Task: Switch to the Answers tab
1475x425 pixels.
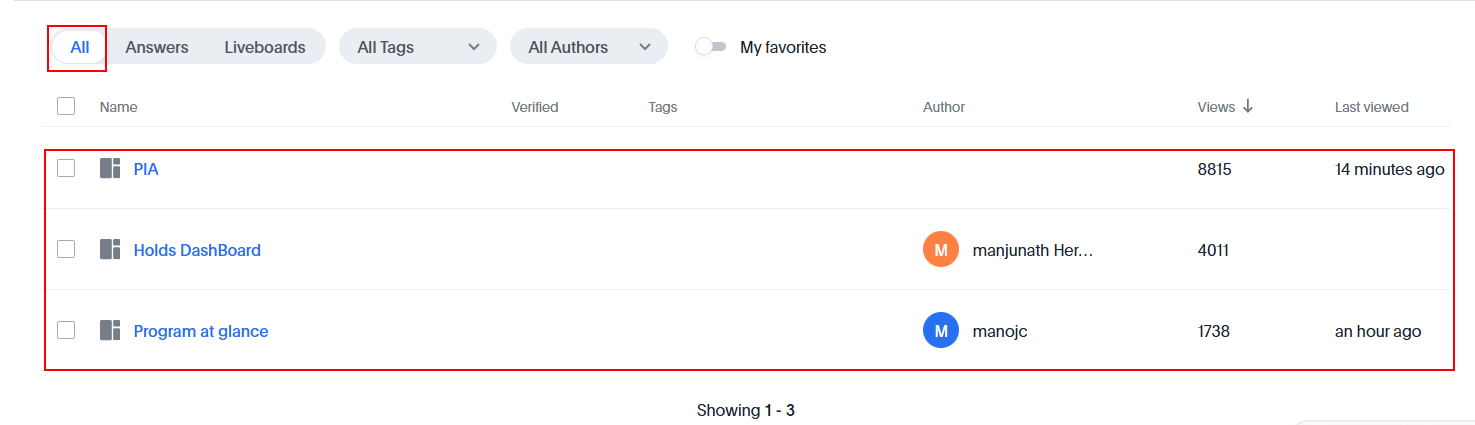Action: point(157,47)
